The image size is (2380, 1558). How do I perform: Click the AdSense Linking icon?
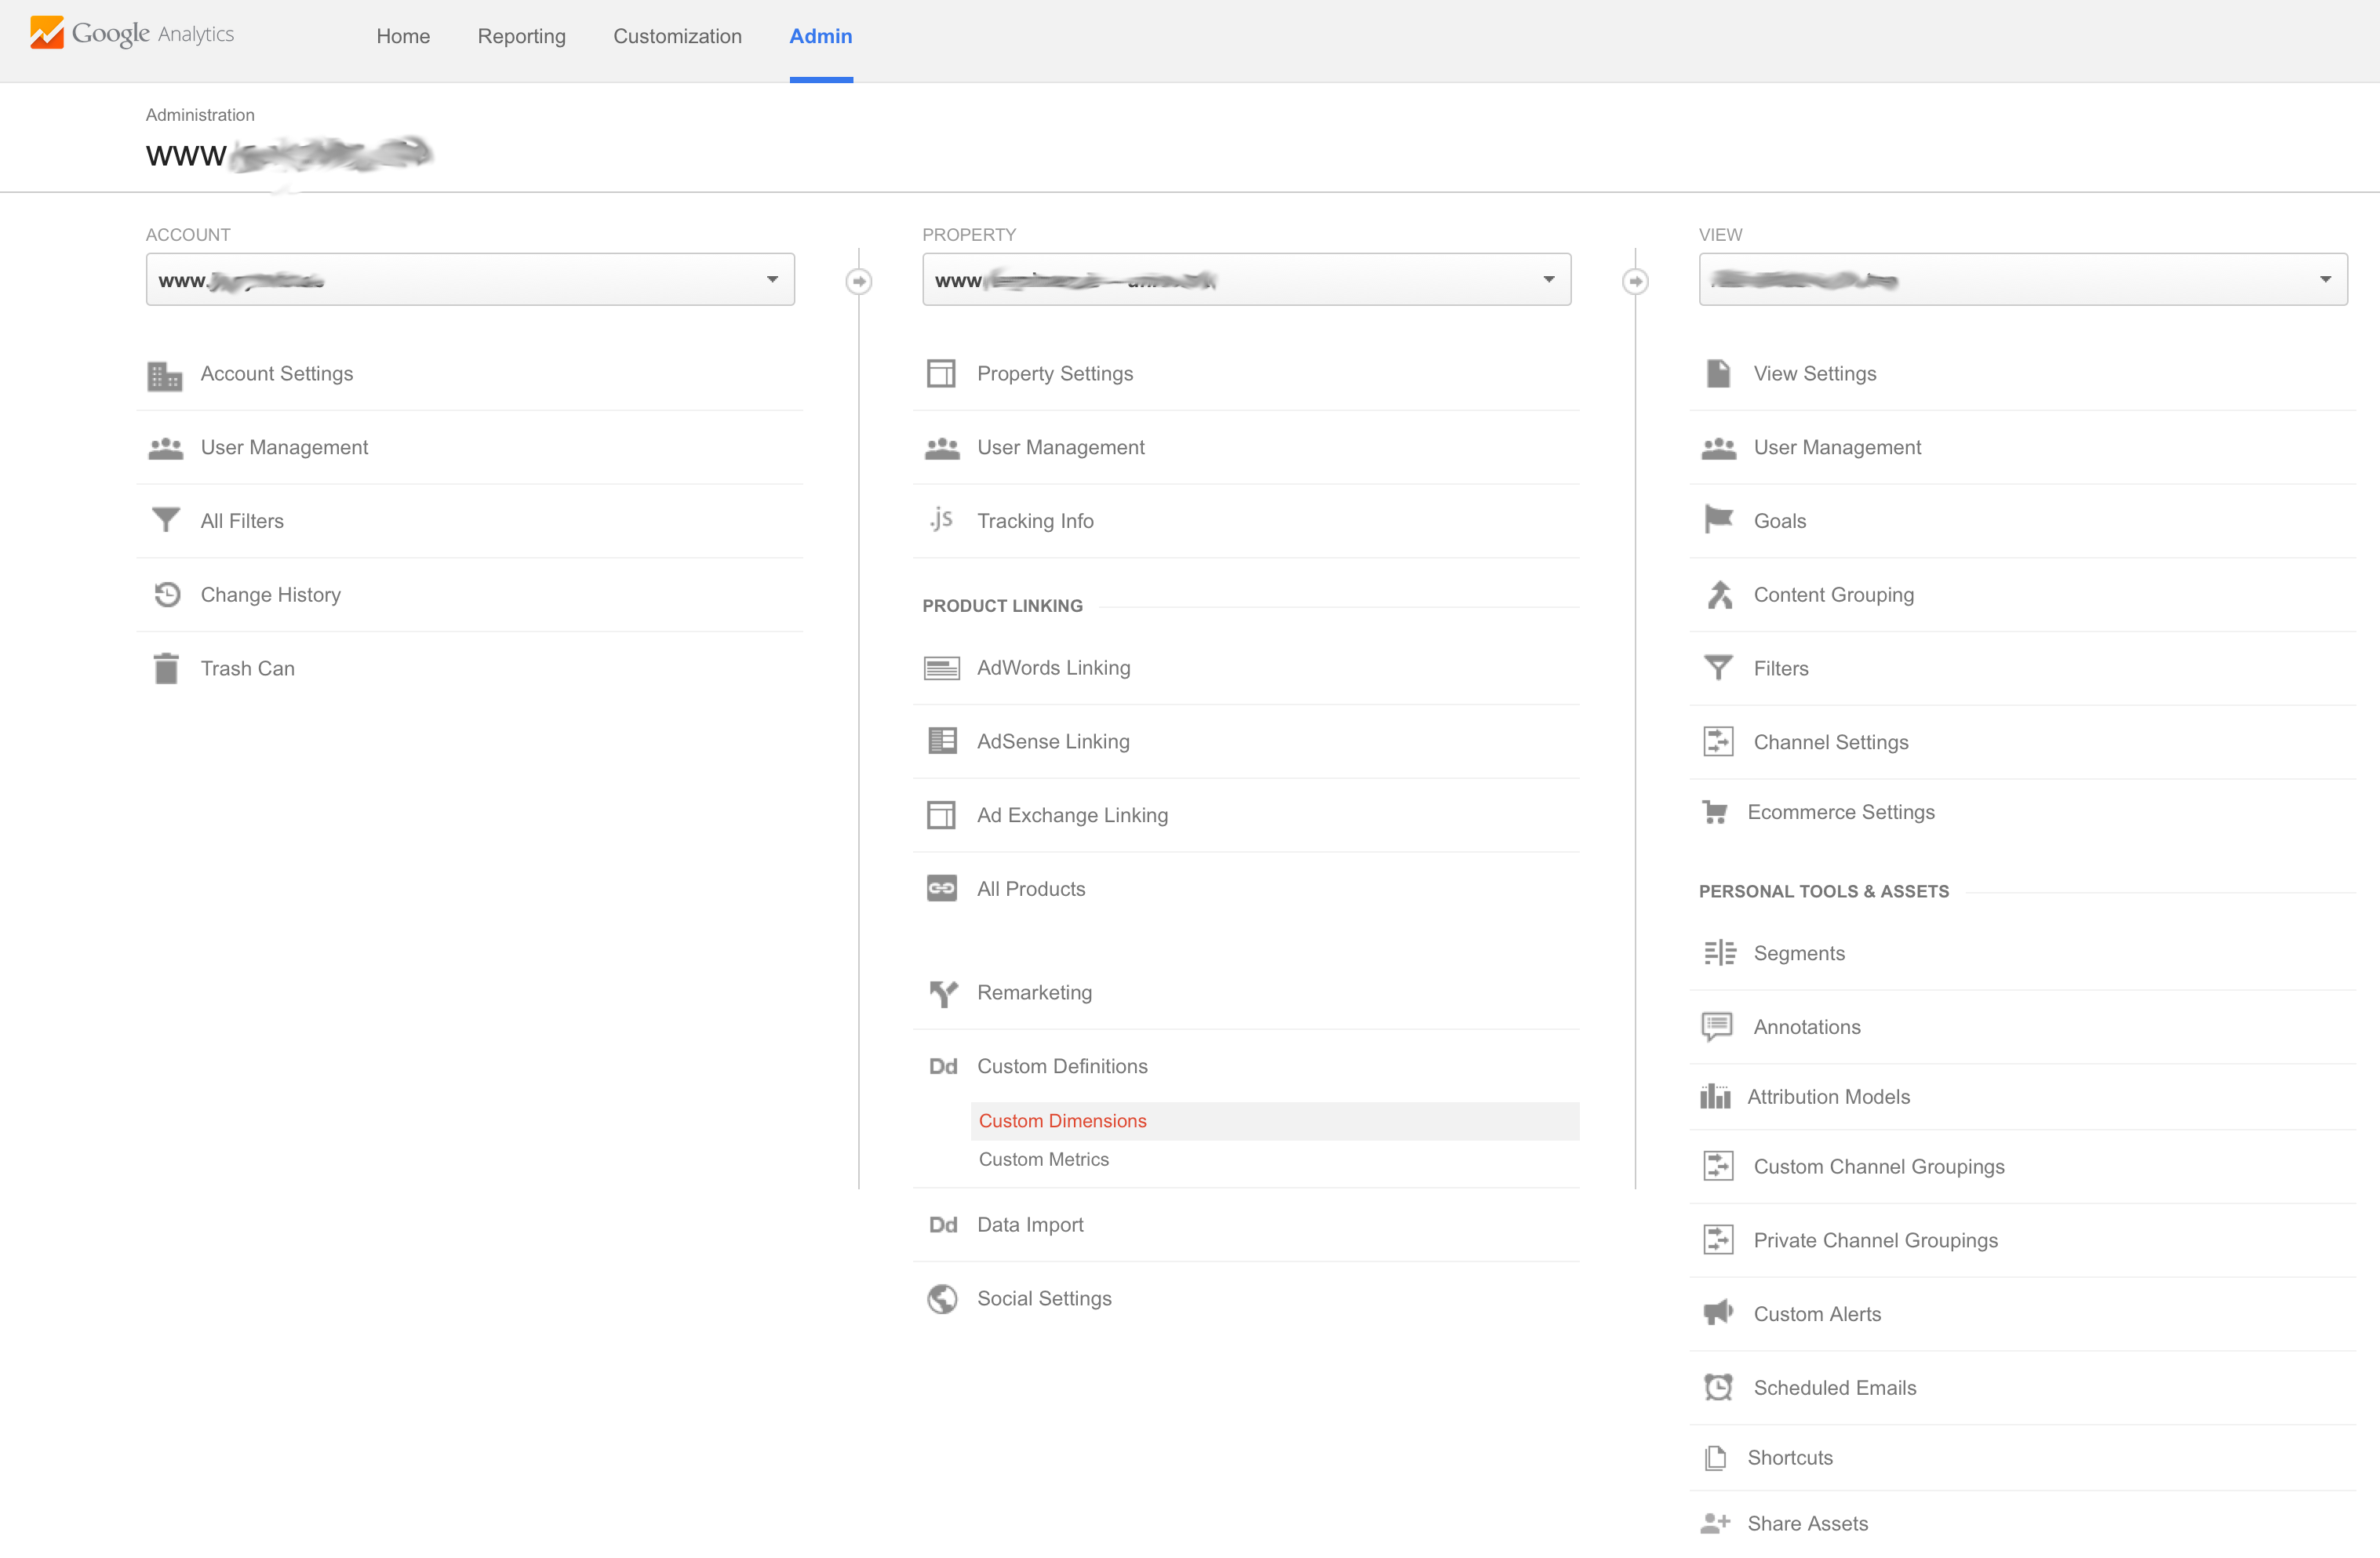click(942, 741)
